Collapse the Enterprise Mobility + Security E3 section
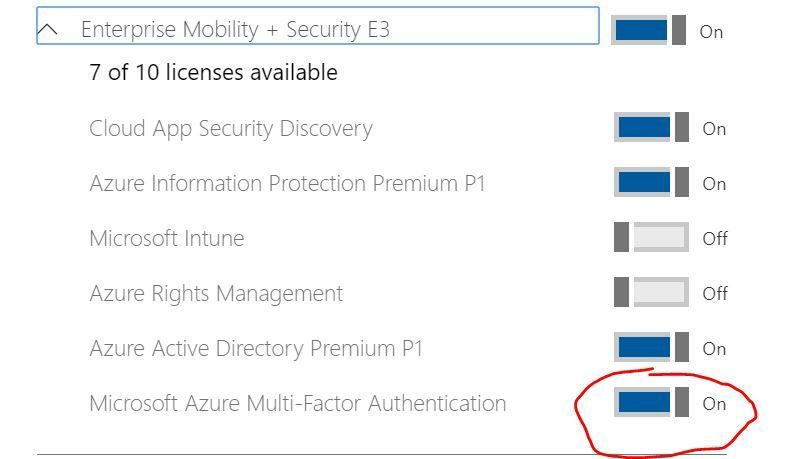The height and width of the screenshot is (459, 806). pyautogui.click(x=48, y=30)
